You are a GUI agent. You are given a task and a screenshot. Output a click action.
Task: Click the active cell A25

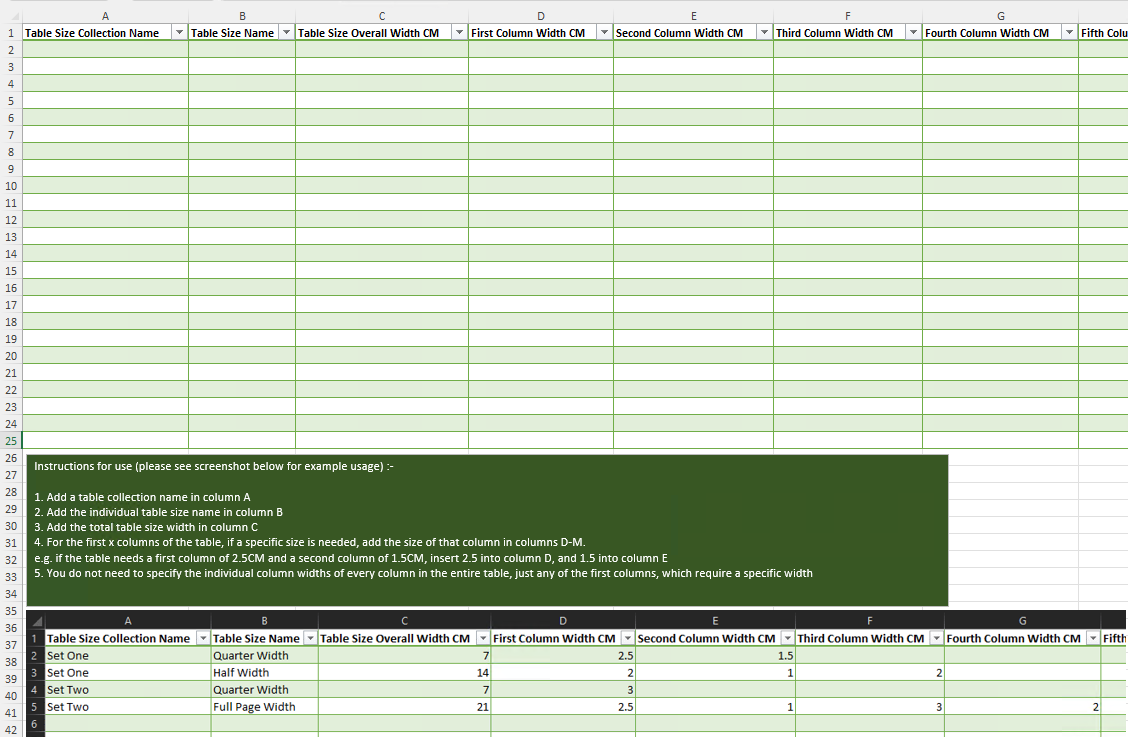tap(105, 440)
